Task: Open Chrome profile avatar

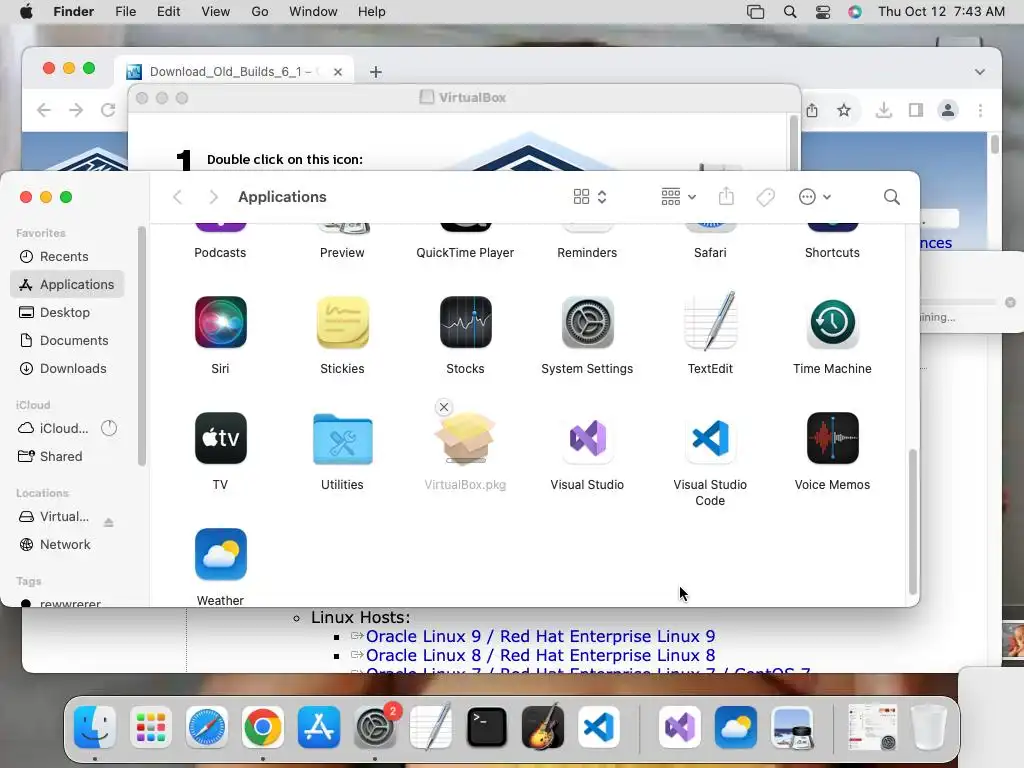Action: (948, 110)
